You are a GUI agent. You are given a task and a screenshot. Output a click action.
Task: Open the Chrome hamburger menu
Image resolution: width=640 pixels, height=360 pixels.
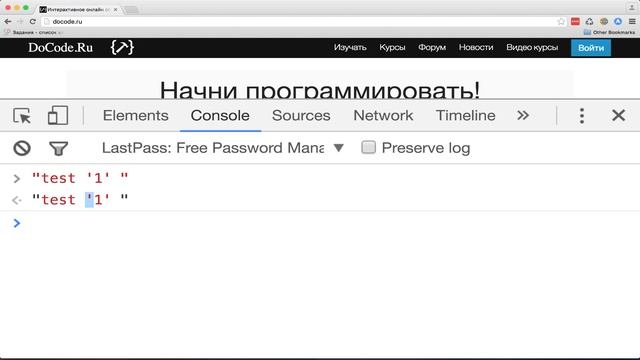tap(632, 21)
